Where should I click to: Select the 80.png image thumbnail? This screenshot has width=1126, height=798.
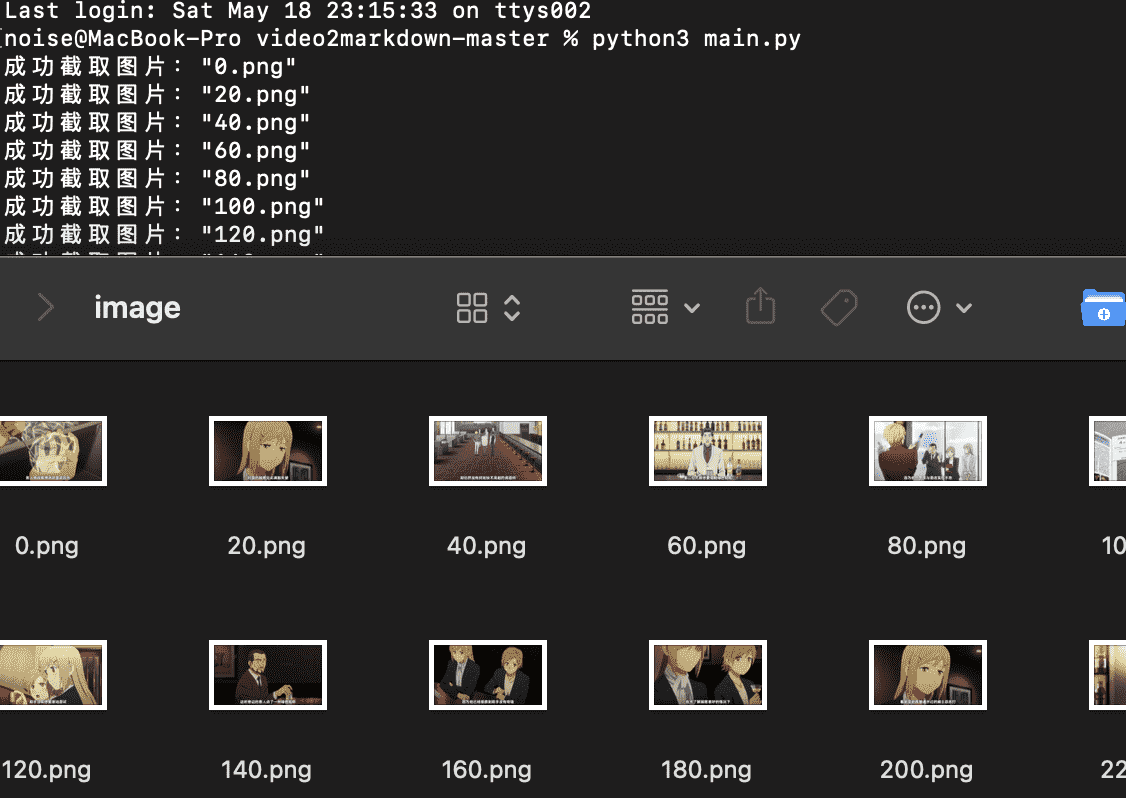(927, 451)
